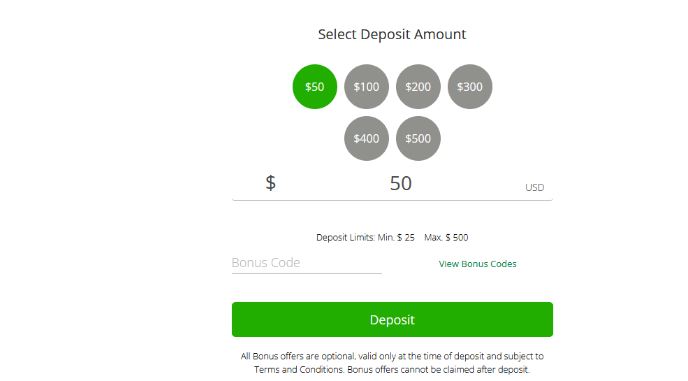
Task: Click the green Deposit button
Action: (x=392, y=320)
